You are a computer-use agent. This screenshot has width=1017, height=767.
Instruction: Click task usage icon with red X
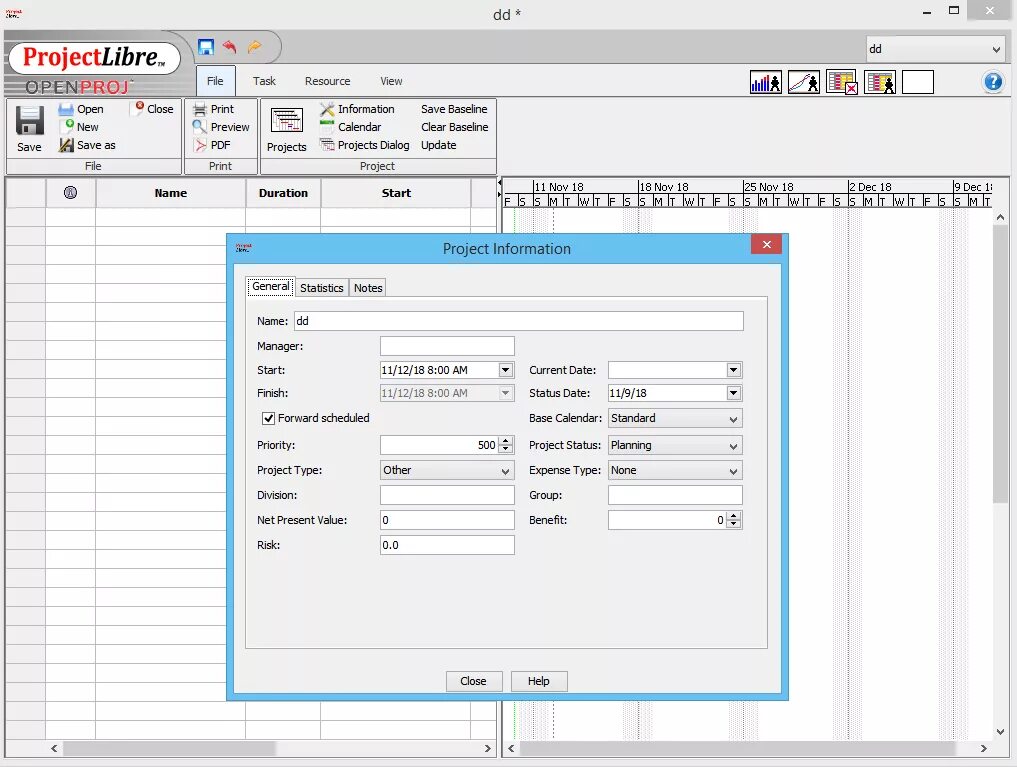[842, 82]
